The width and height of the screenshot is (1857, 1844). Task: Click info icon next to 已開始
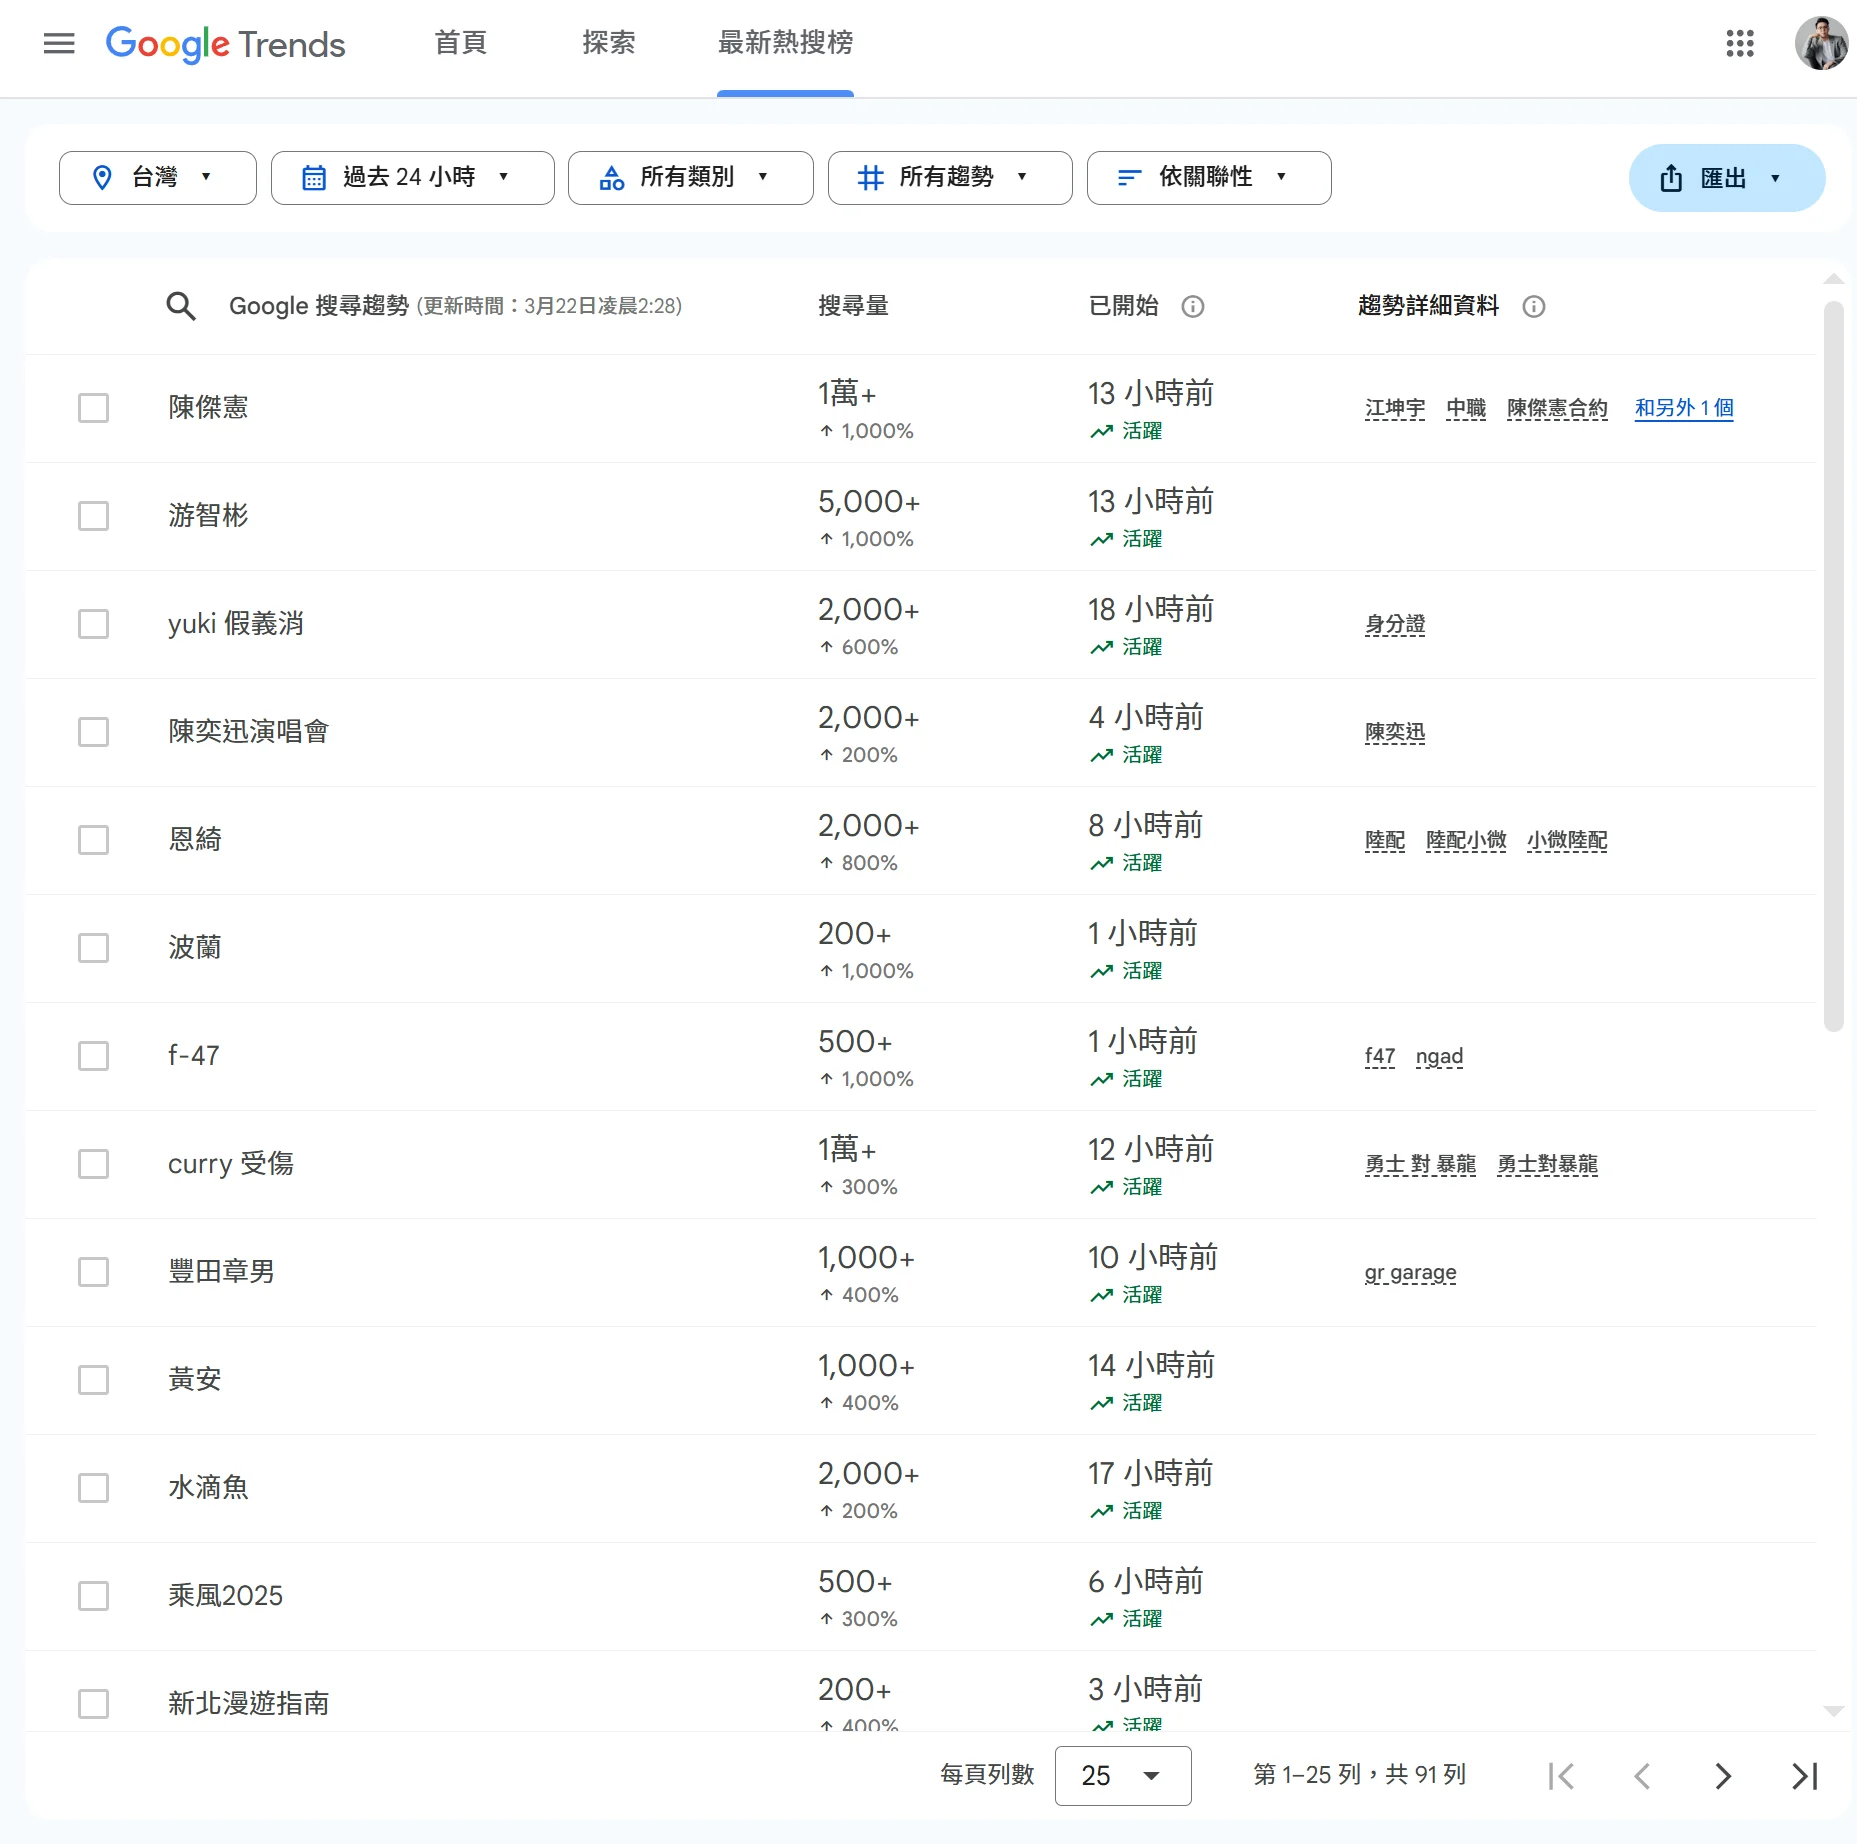[1192, 307]
